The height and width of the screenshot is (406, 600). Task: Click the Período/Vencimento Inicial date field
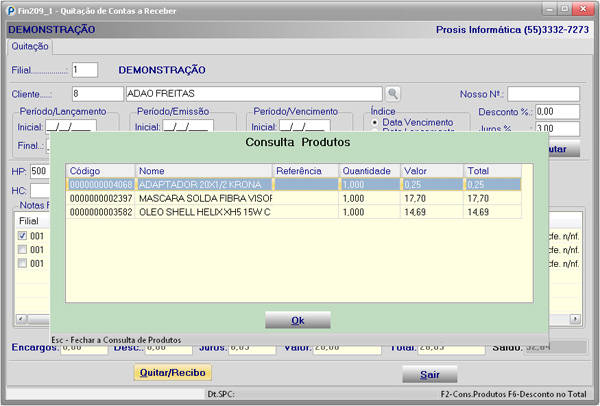pos(305,127)
